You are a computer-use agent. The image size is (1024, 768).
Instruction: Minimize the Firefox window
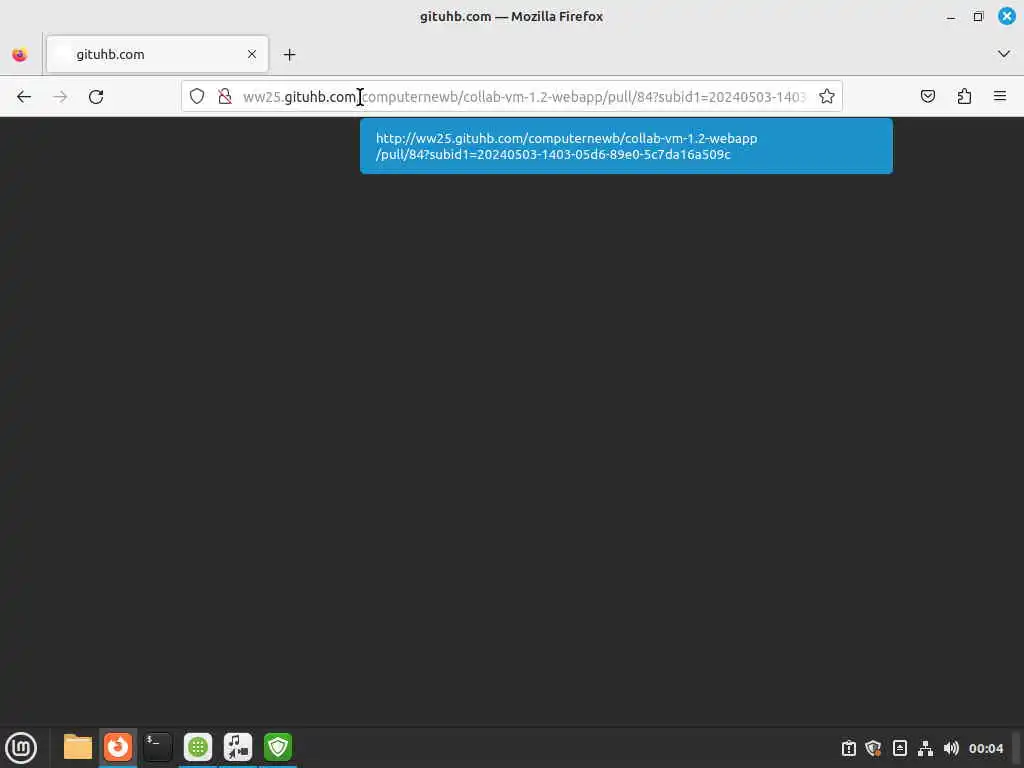tap(951, 17)
